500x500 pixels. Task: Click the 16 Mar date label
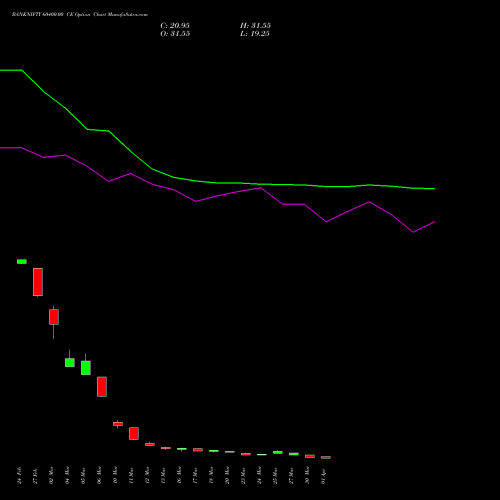pos(179,475)
